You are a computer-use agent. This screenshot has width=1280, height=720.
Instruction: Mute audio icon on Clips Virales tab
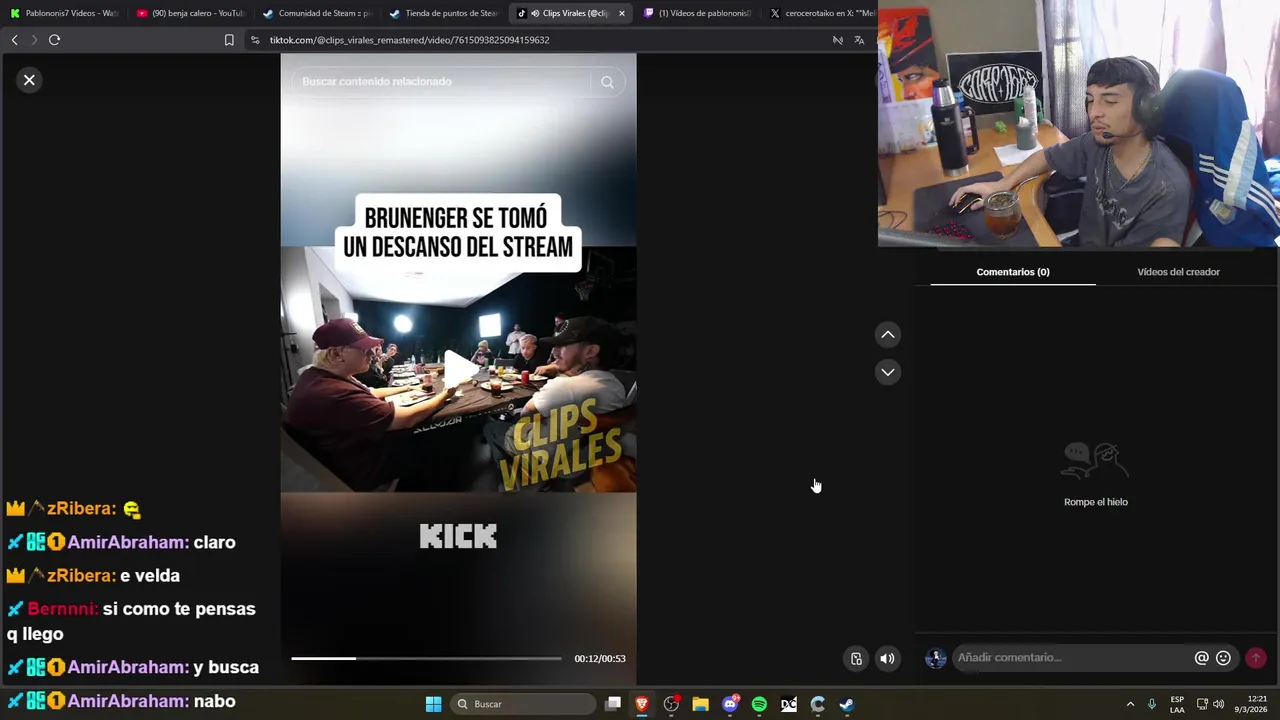pyautogui.click(x=536, y=13)
